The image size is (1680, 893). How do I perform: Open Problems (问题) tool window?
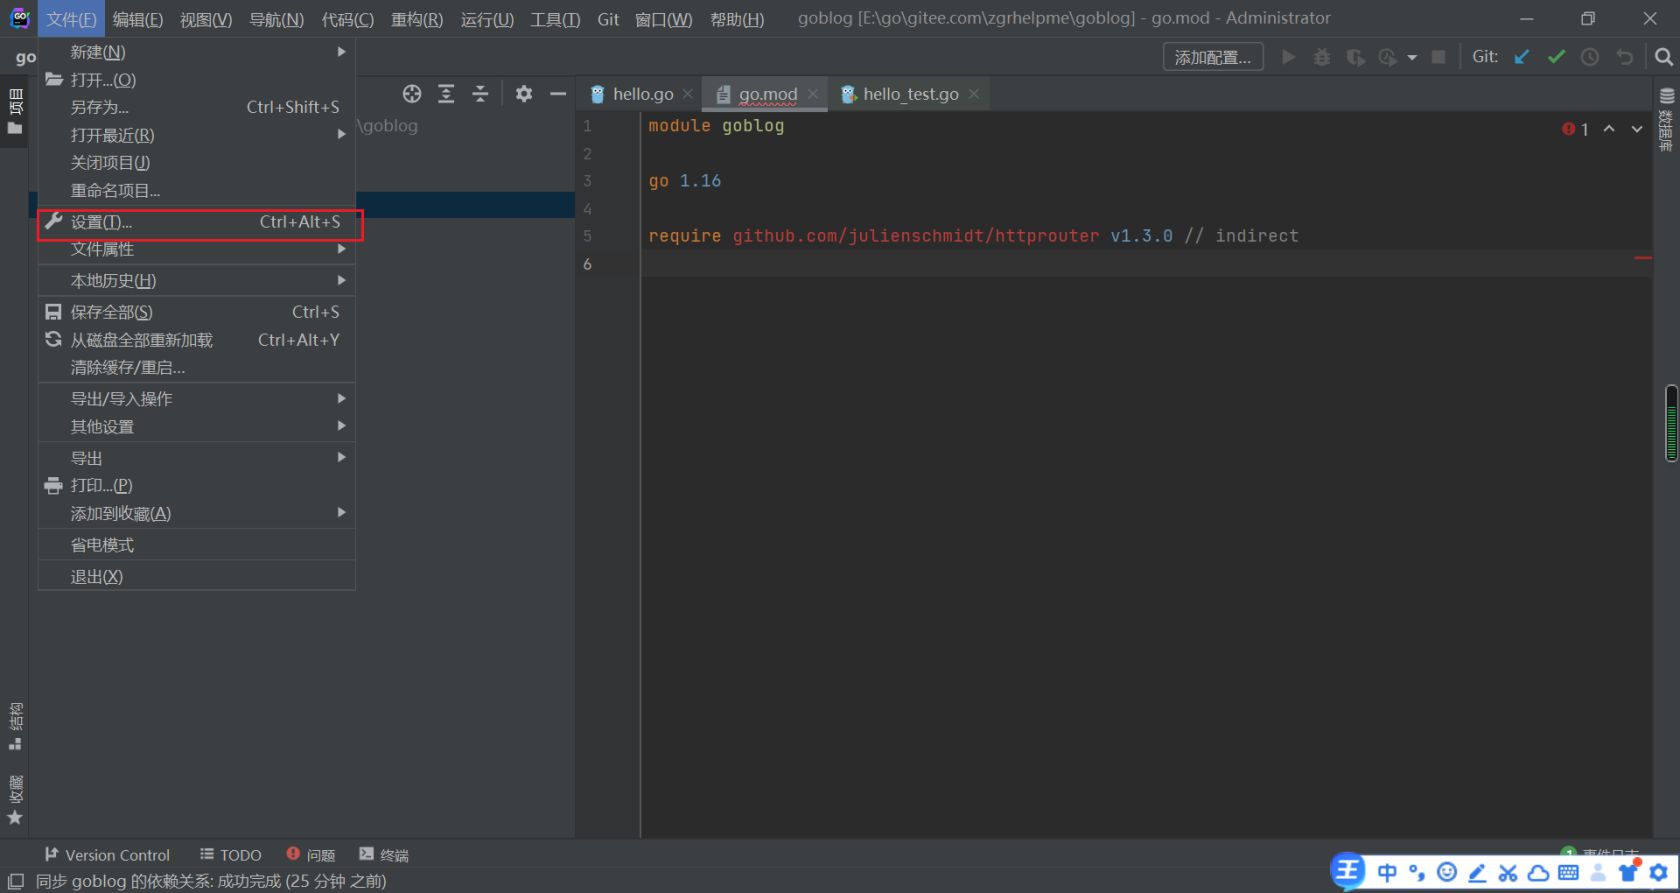click(x=311, y=855)
